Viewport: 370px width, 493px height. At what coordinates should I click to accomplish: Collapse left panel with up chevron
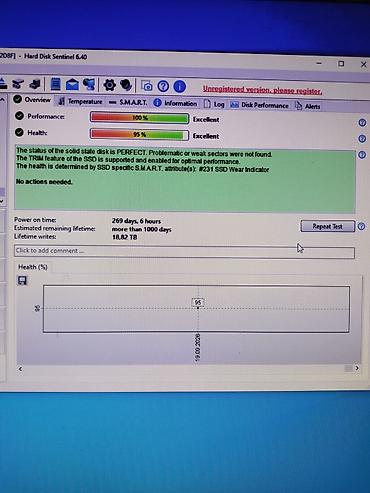pos(2,99)
